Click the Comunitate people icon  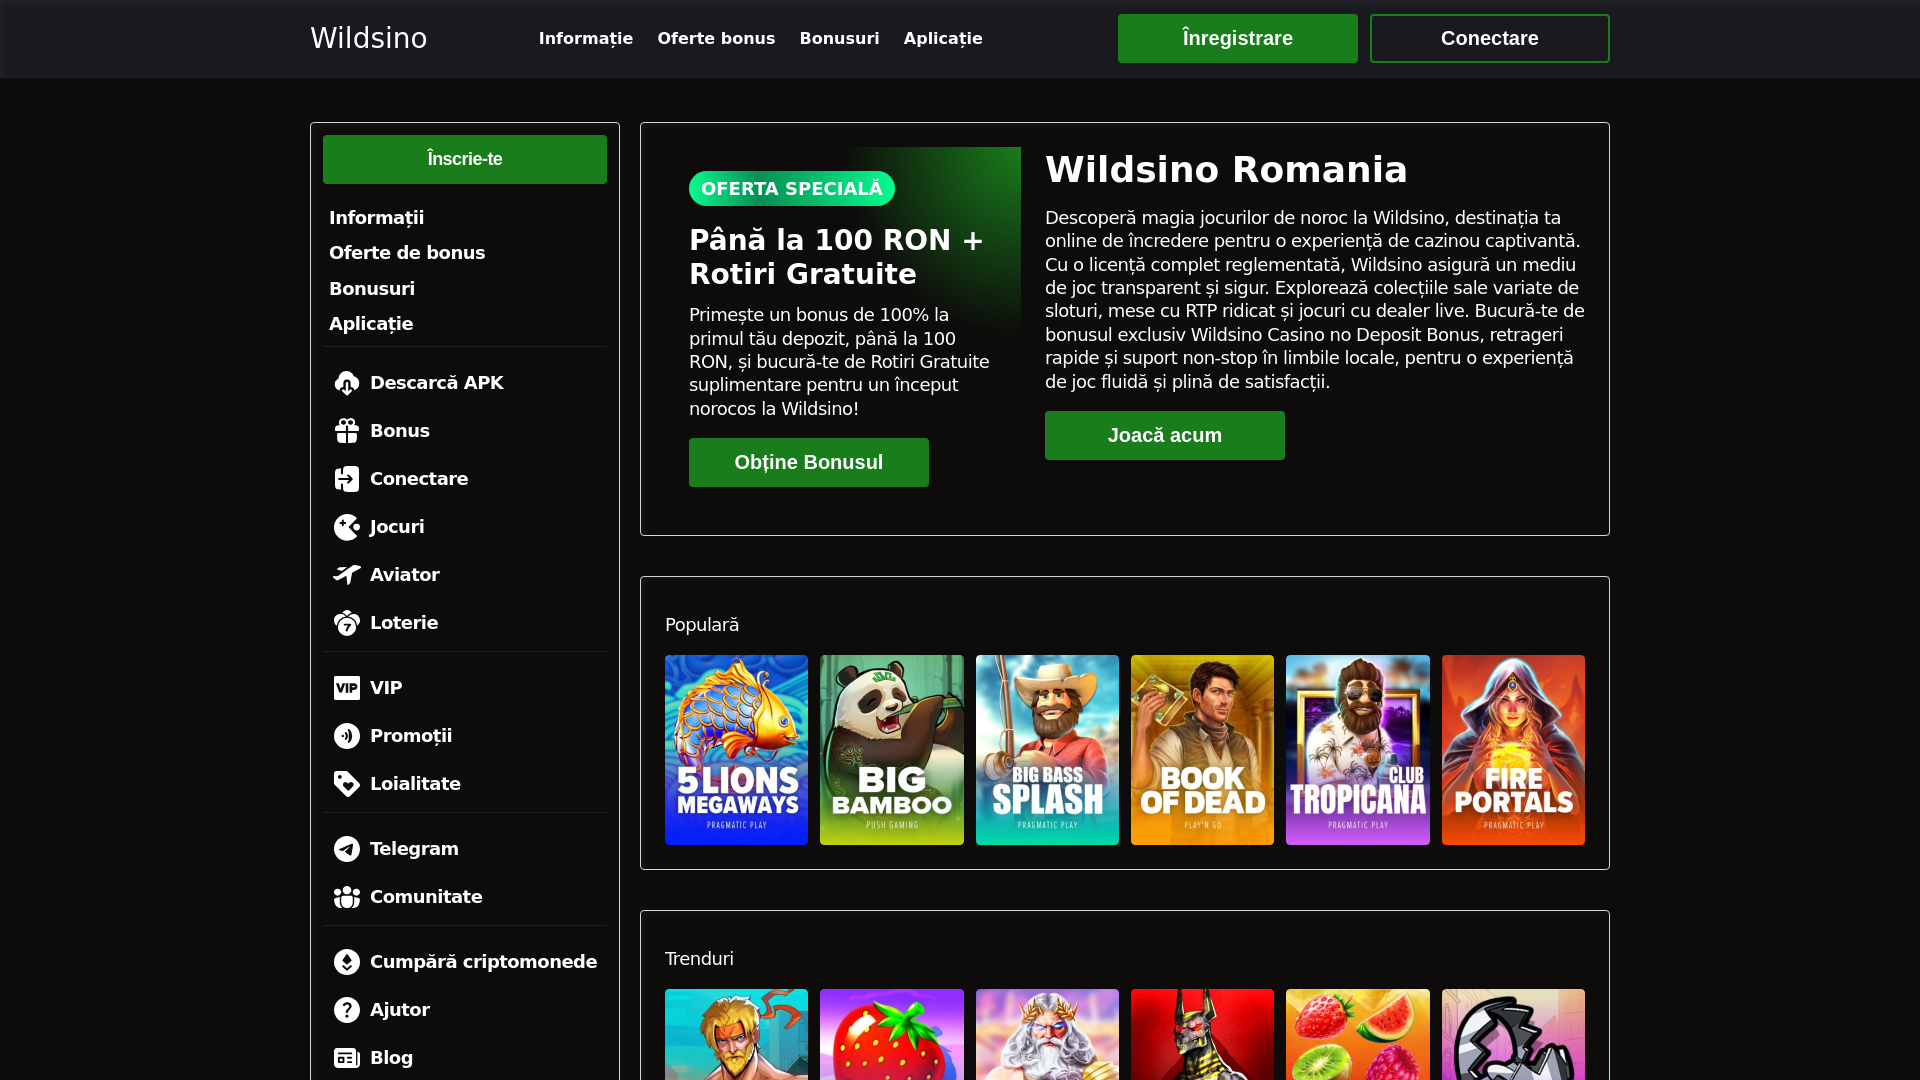pos(347,897)
